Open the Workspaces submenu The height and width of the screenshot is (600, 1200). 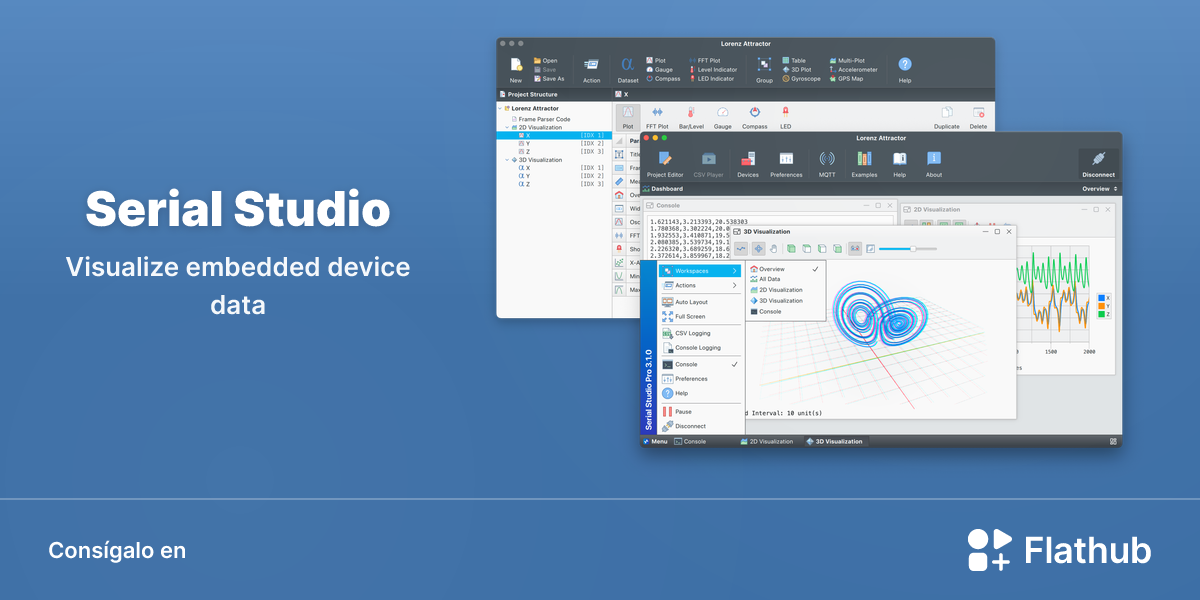(700, 271)
